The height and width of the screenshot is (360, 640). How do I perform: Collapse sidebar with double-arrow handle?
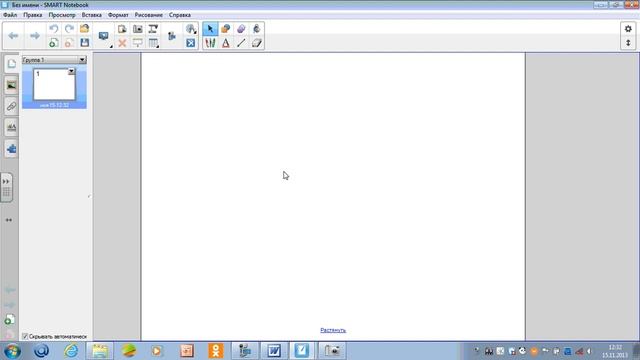(7, 187)
